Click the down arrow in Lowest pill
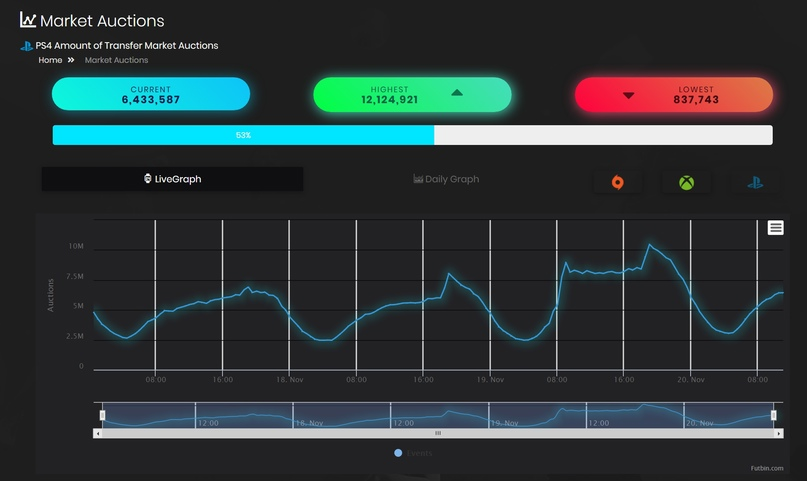The image size is (807, 481). (x=628, y=95)
